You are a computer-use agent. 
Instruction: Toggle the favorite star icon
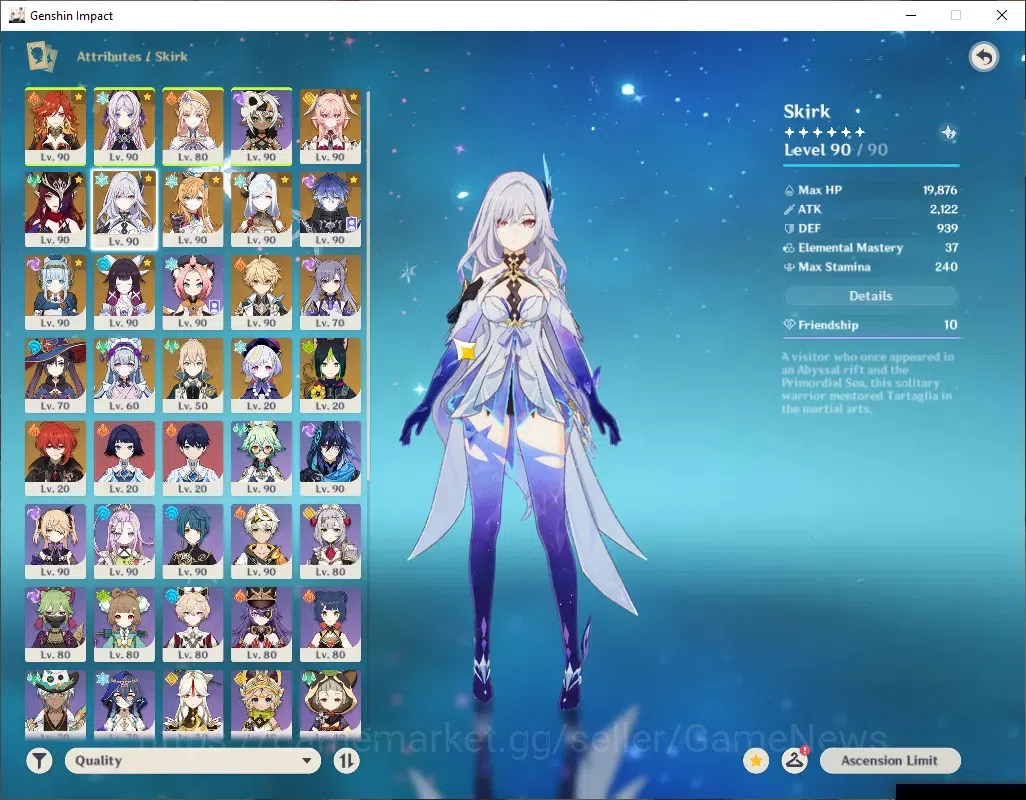coord(756,761)
